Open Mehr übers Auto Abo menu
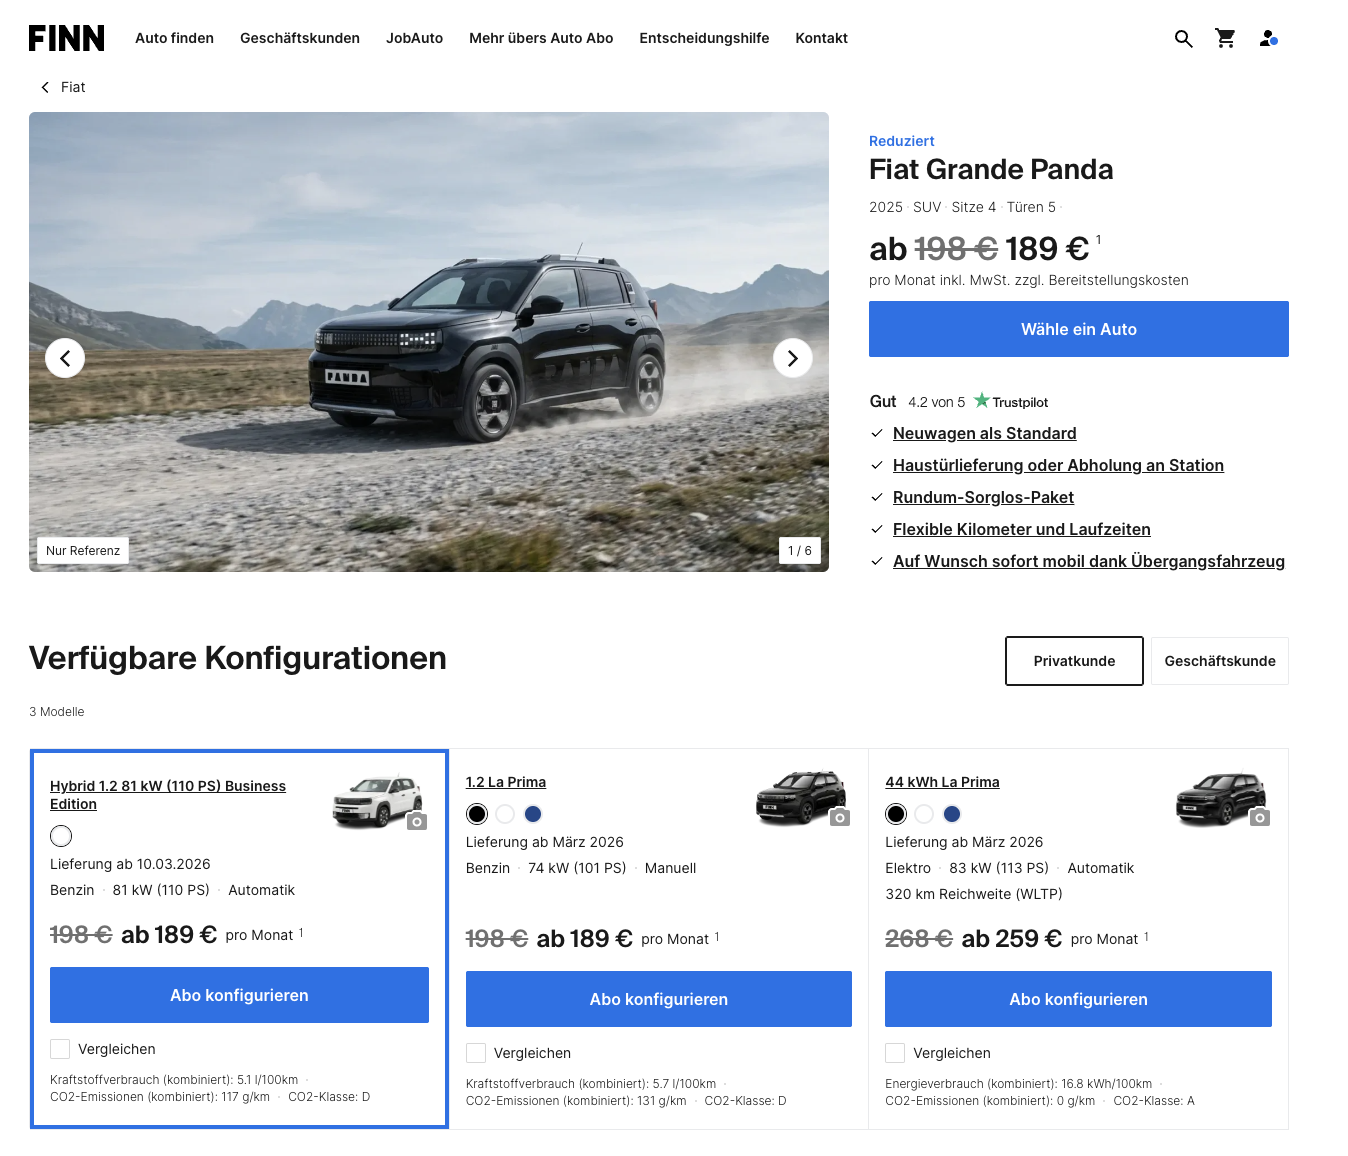Screen dimensions: 1348x1156 541,38
